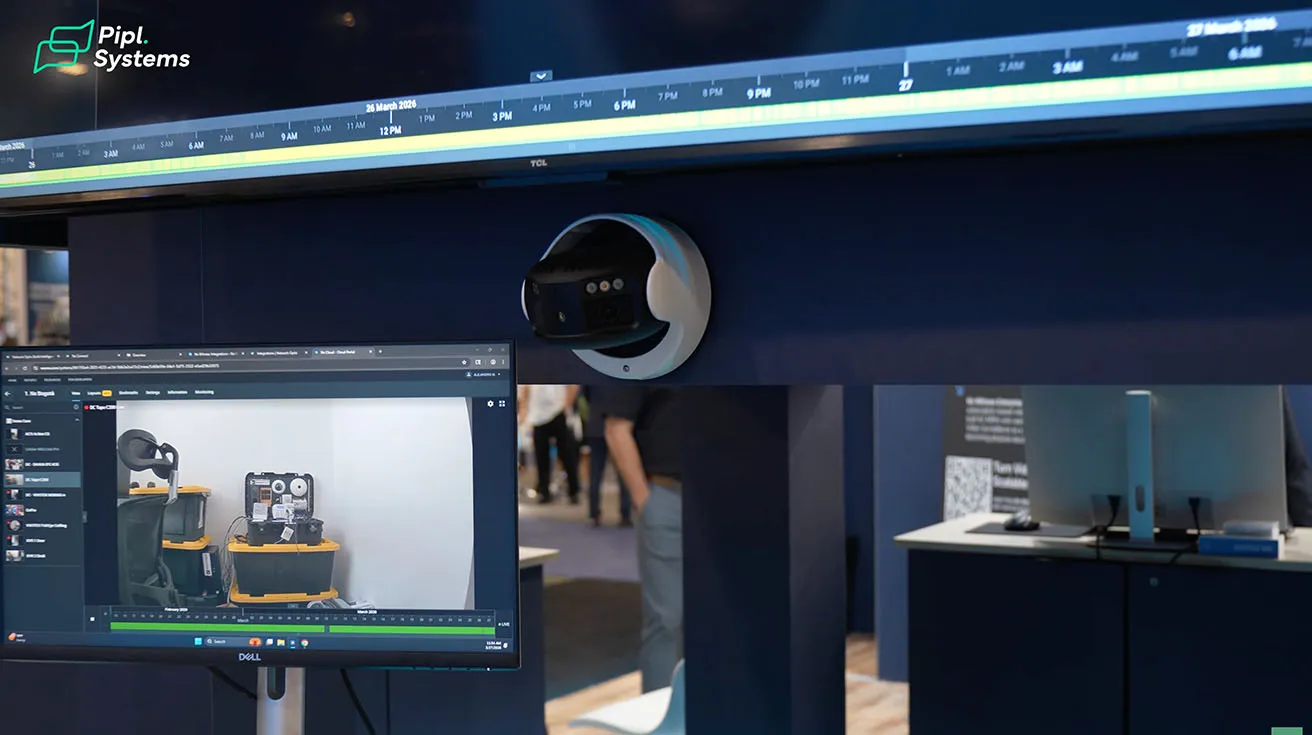Click the stop button left of timeline
This screenshot has height=735, width=1312.
[x=93, y=619]
